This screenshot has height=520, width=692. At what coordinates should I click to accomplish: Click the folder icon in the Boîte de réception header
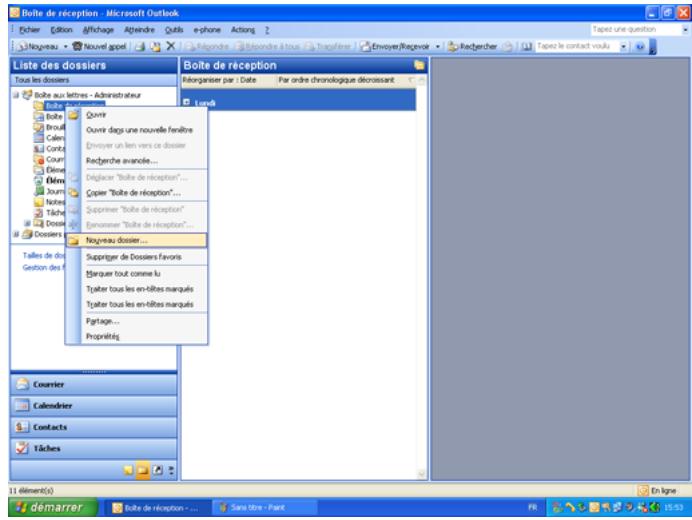[x=419, y=65]
